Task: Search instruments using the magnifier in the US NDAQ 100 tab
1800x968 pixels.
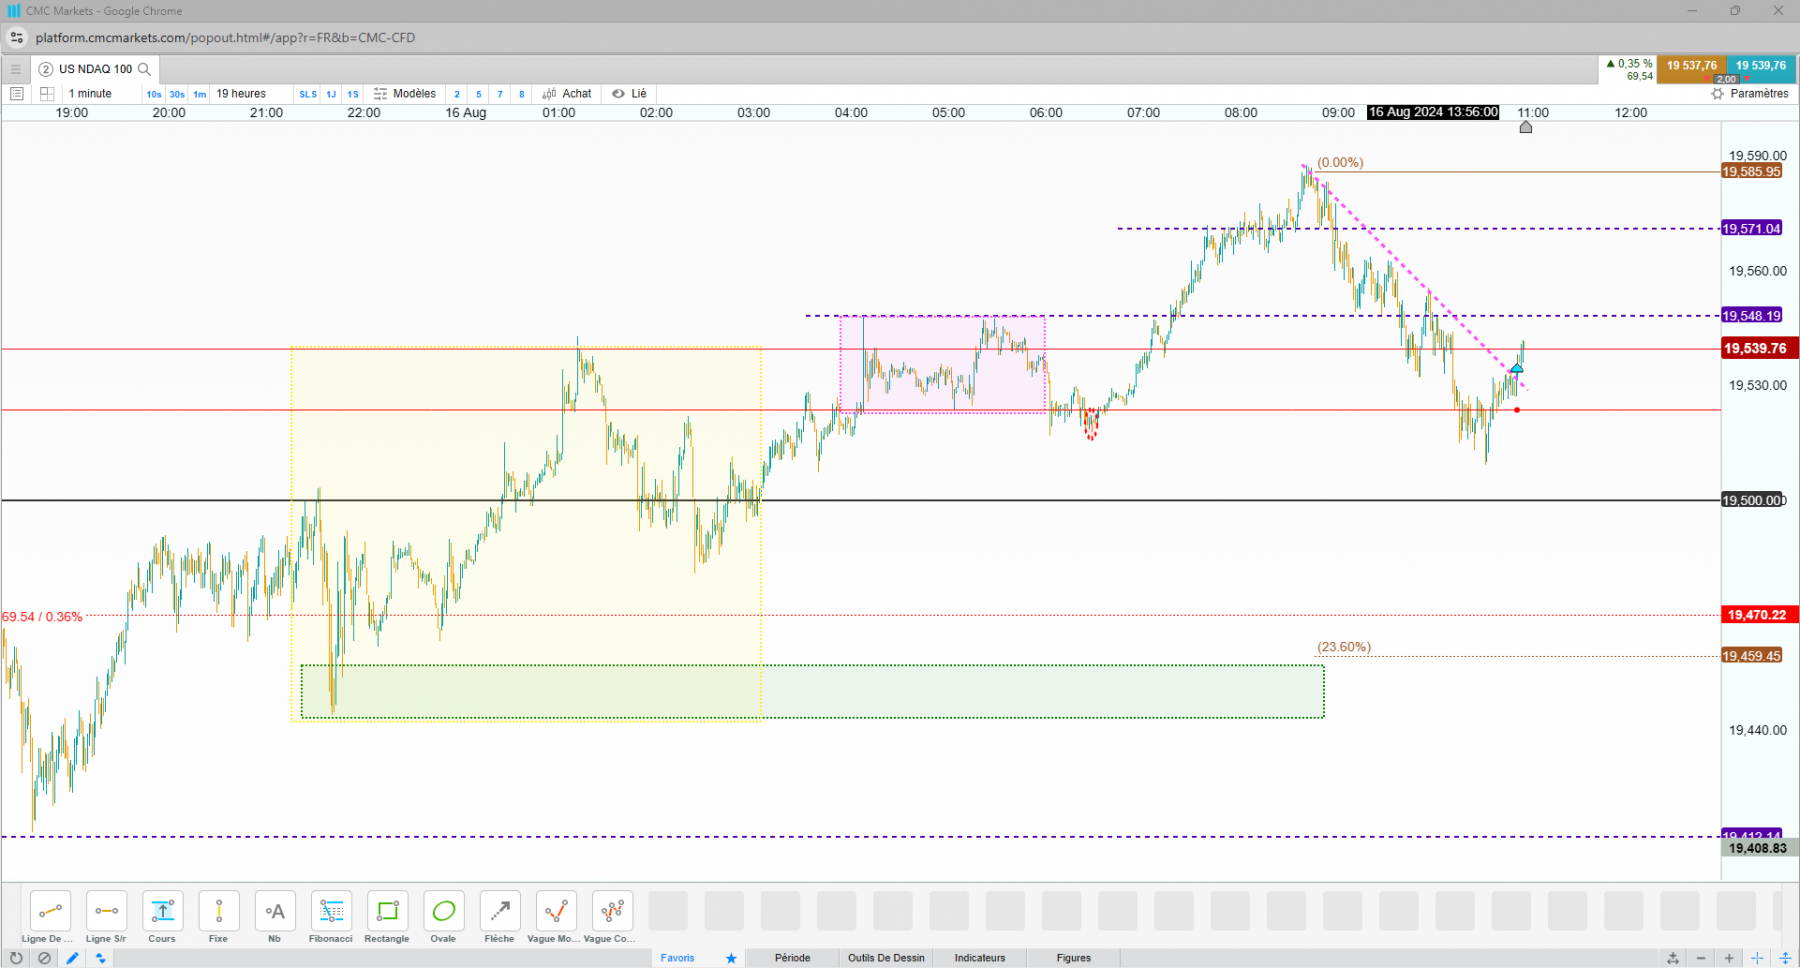Action: (144, 69)
